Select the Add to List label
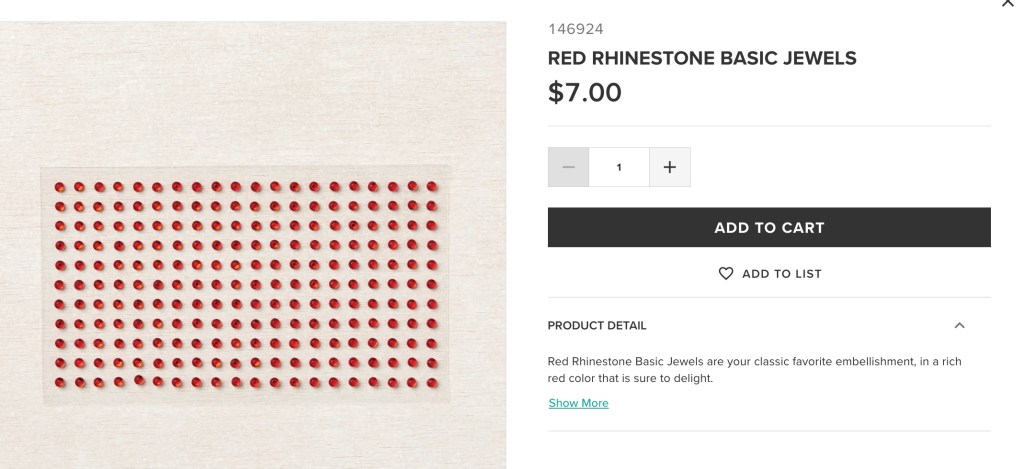The width and height of the screenshot is (1024, 469). click(x=781, y=273)
